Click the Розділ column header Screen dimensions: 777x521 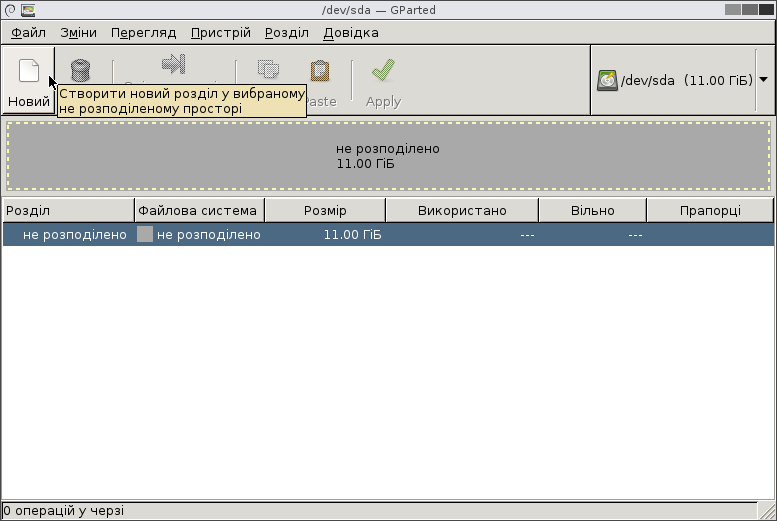coord(68,210)
